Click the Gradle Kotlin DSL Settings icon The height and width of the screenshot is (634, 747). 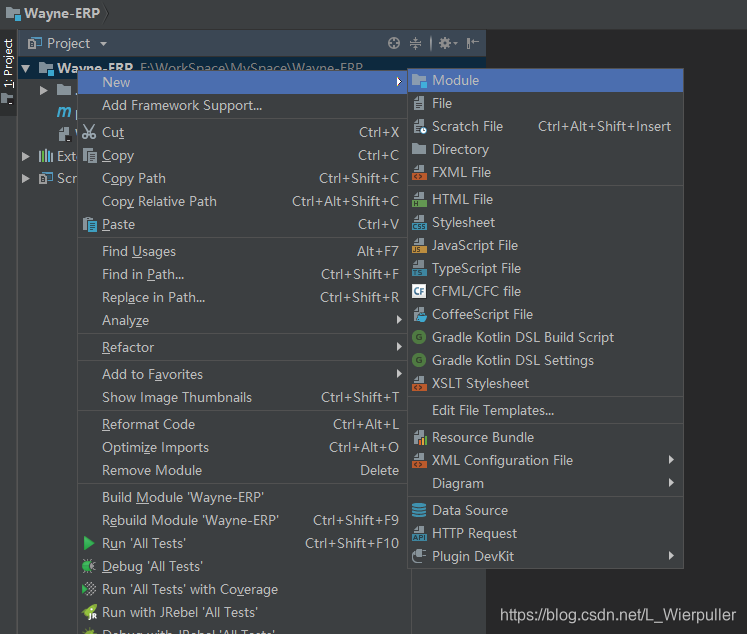coord(419,360)
